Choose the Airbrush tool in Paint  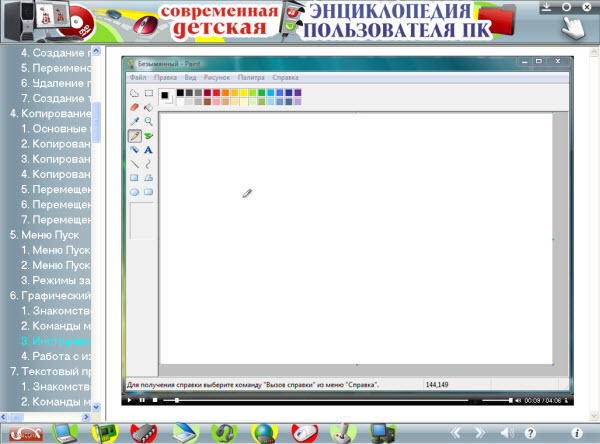click(x=134, y=150)
